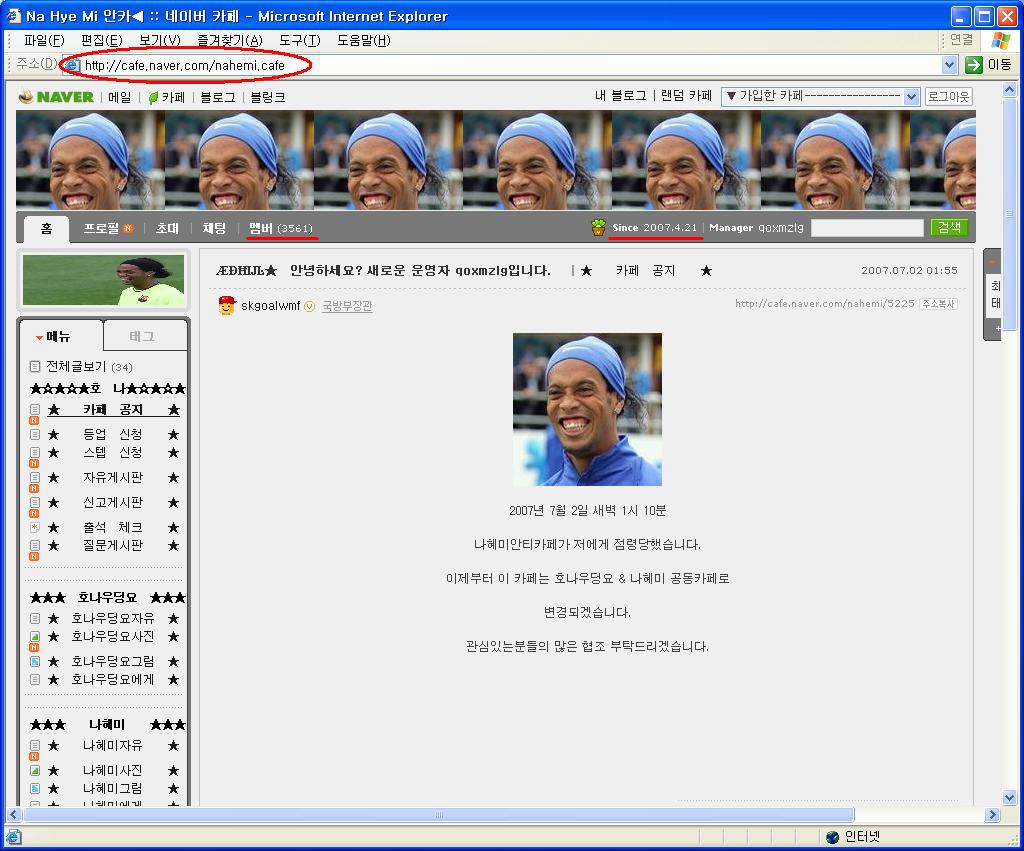The height and width of the screenshot is (851, 1024).
Task: Open the 국방부장관 link next to author
Action: pos(347,306)
